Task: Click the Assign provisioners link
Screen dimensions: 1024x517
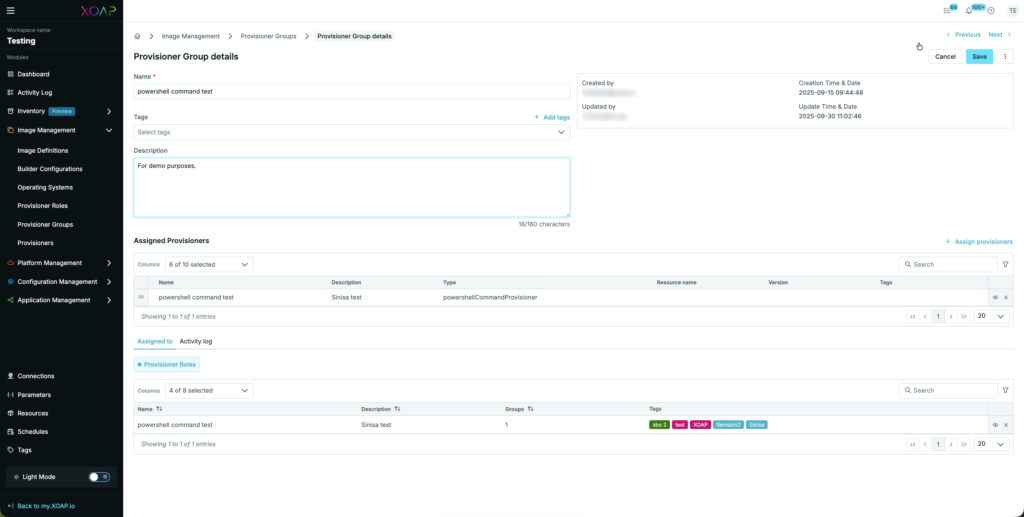Action: [979, 242]
